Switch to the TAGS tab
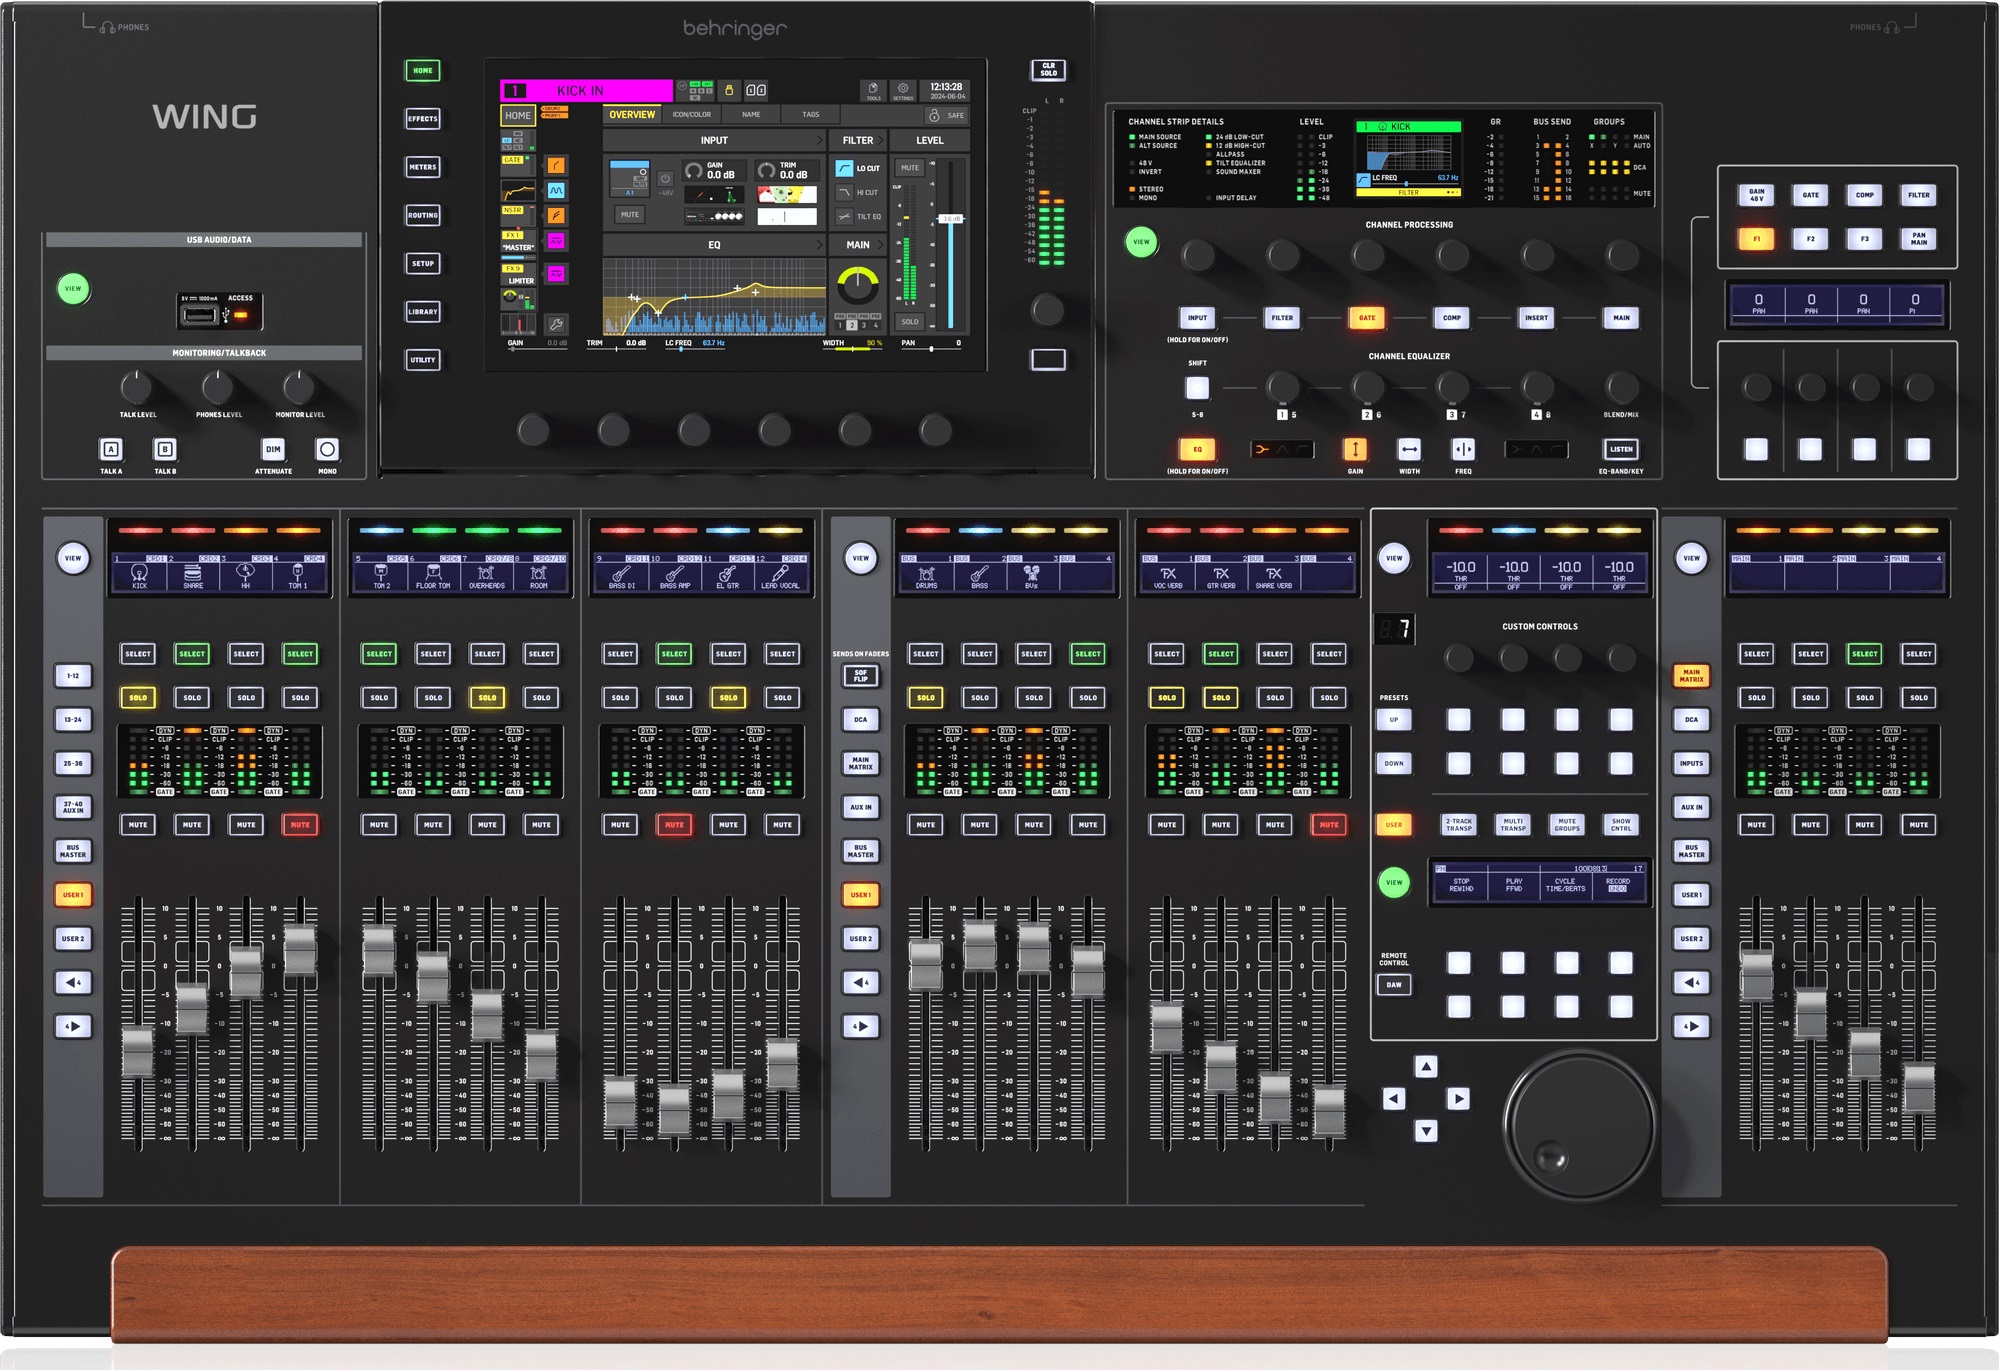The height and width of the screenshot is (1370, 2000). (x=811, y=114)
